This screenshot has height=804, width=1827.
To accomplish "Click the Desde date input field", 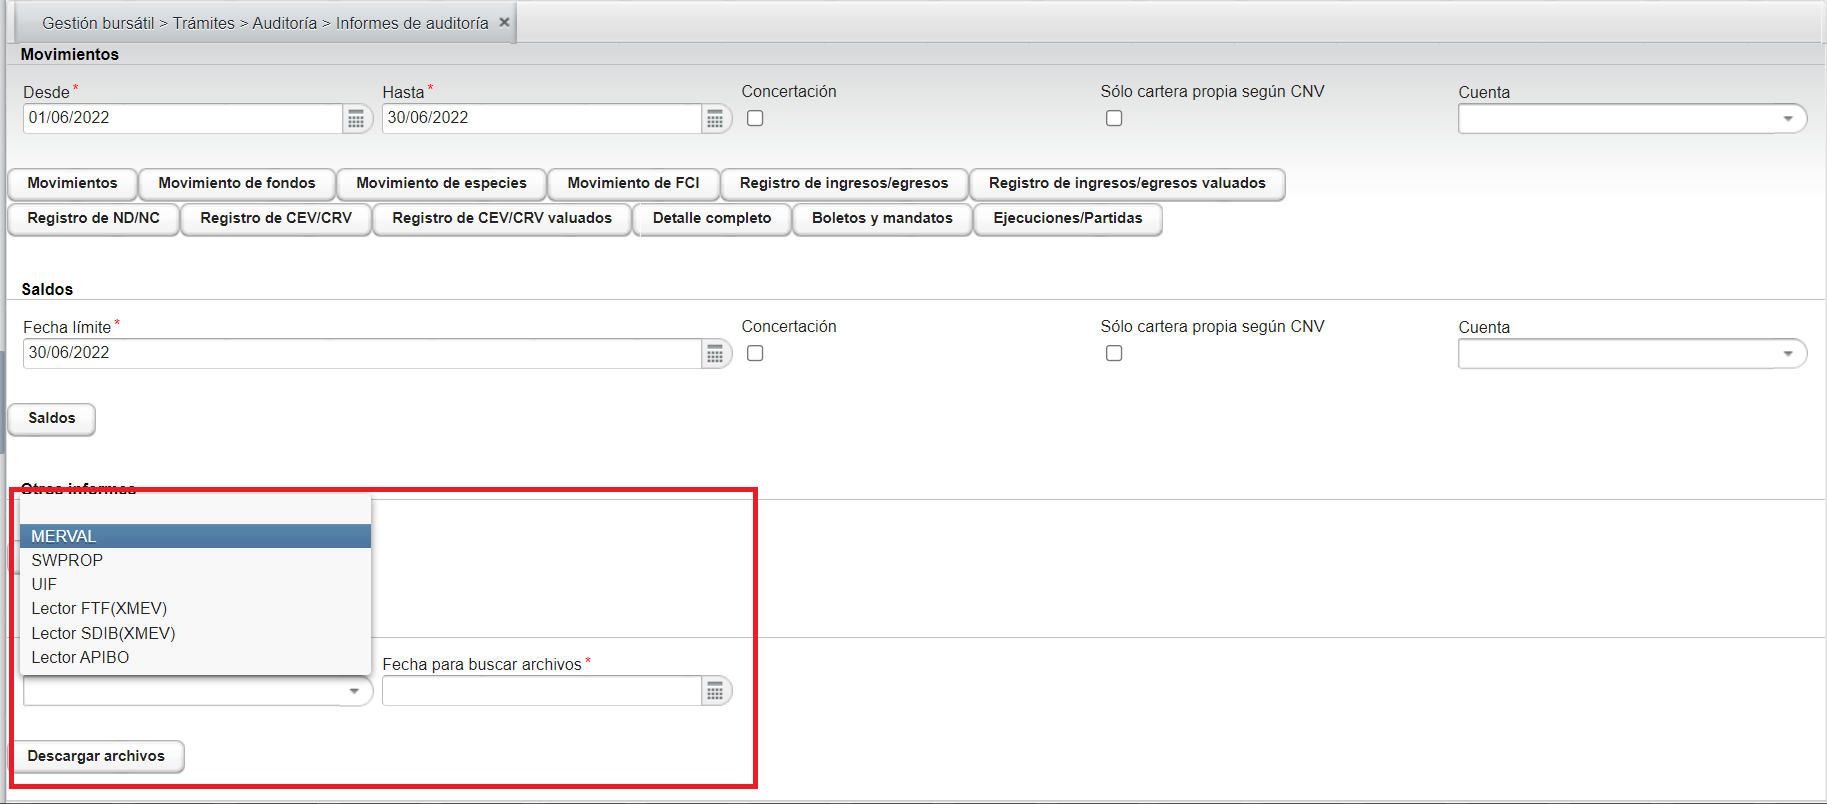I will click(x=182, y=118).
